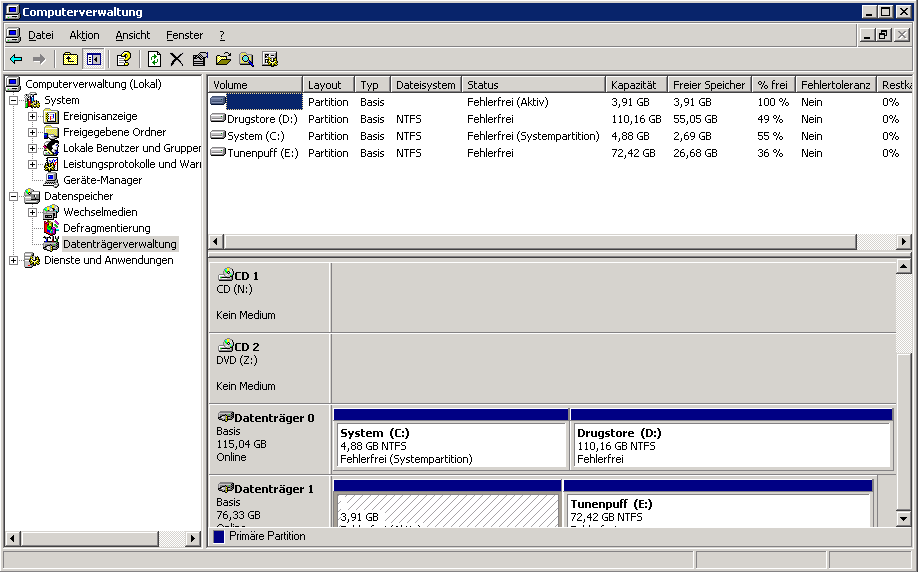918x572 pixels.
Task: Collapse the Datenspeicher tree node
Action: pos(13,196)
